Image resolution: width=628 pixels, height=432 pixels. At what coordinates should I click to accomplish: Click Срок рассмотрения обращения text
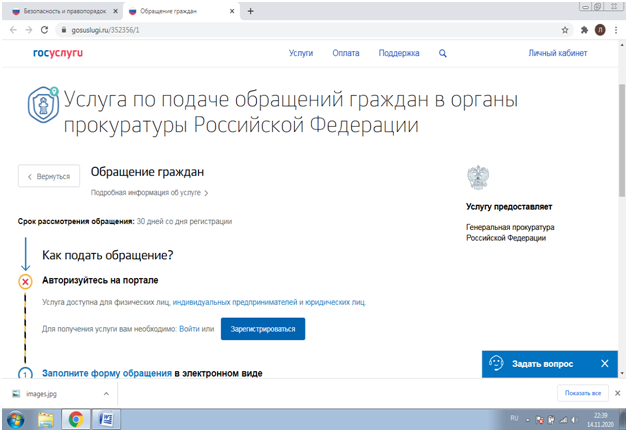76,221
